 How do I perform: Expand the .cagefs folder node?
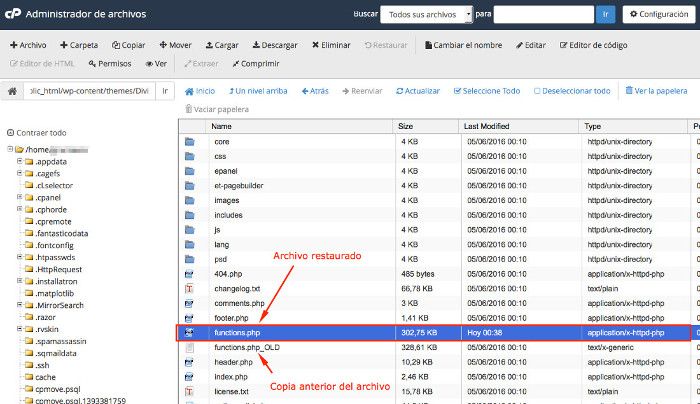(x=20, y=173)
